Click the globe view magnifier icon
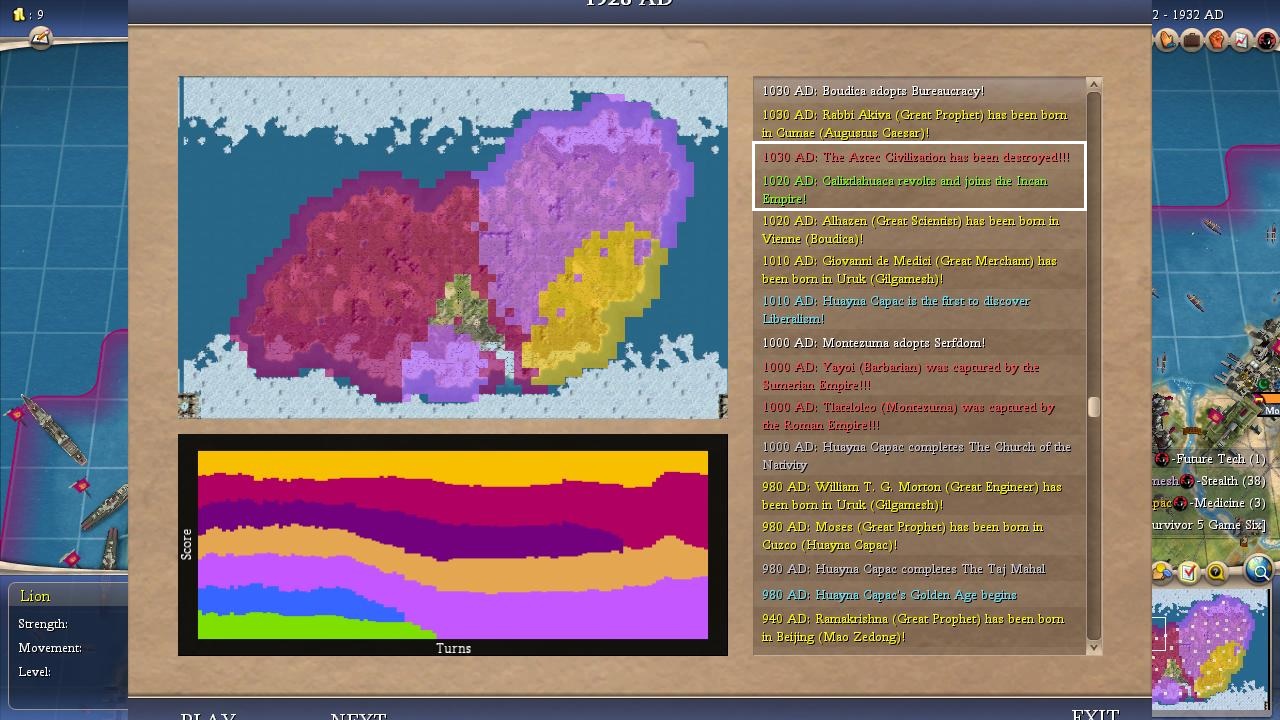 point(1259,570)
